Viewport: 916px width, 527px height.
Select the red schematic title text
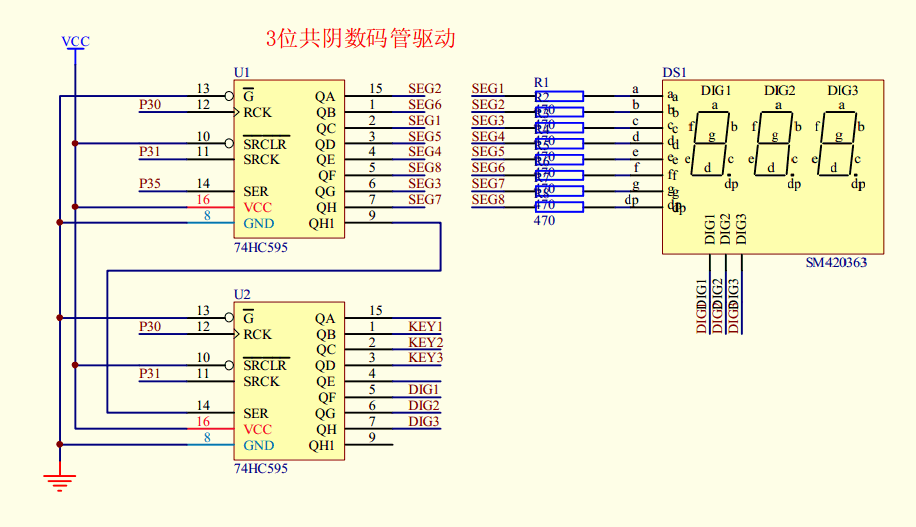(360, 39)
